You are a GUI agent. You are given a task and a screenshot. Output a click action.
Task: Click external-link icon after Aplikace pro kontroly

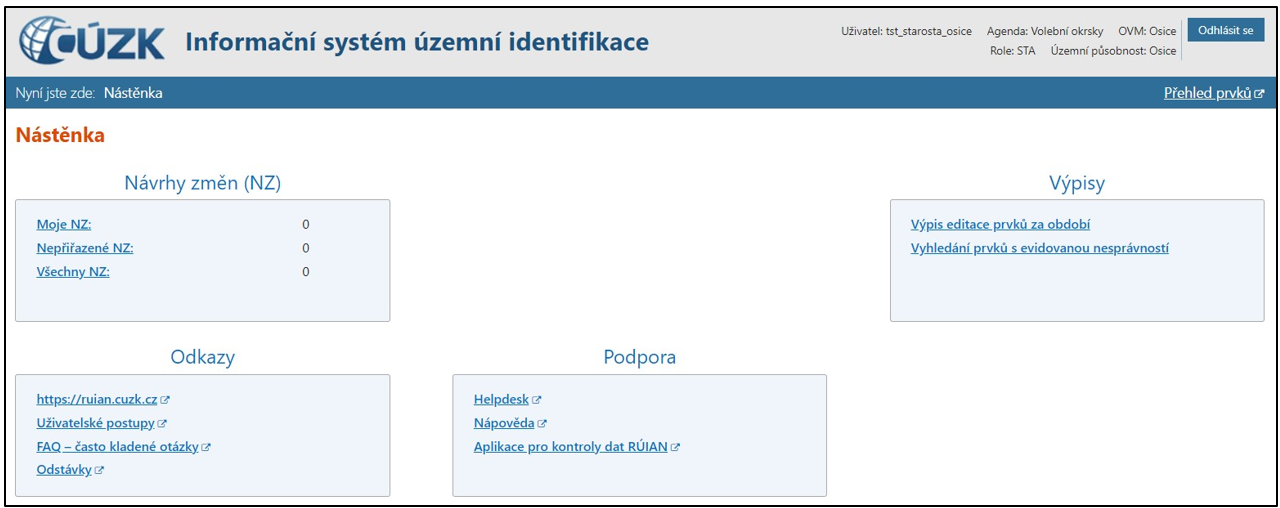click(675, 447)
